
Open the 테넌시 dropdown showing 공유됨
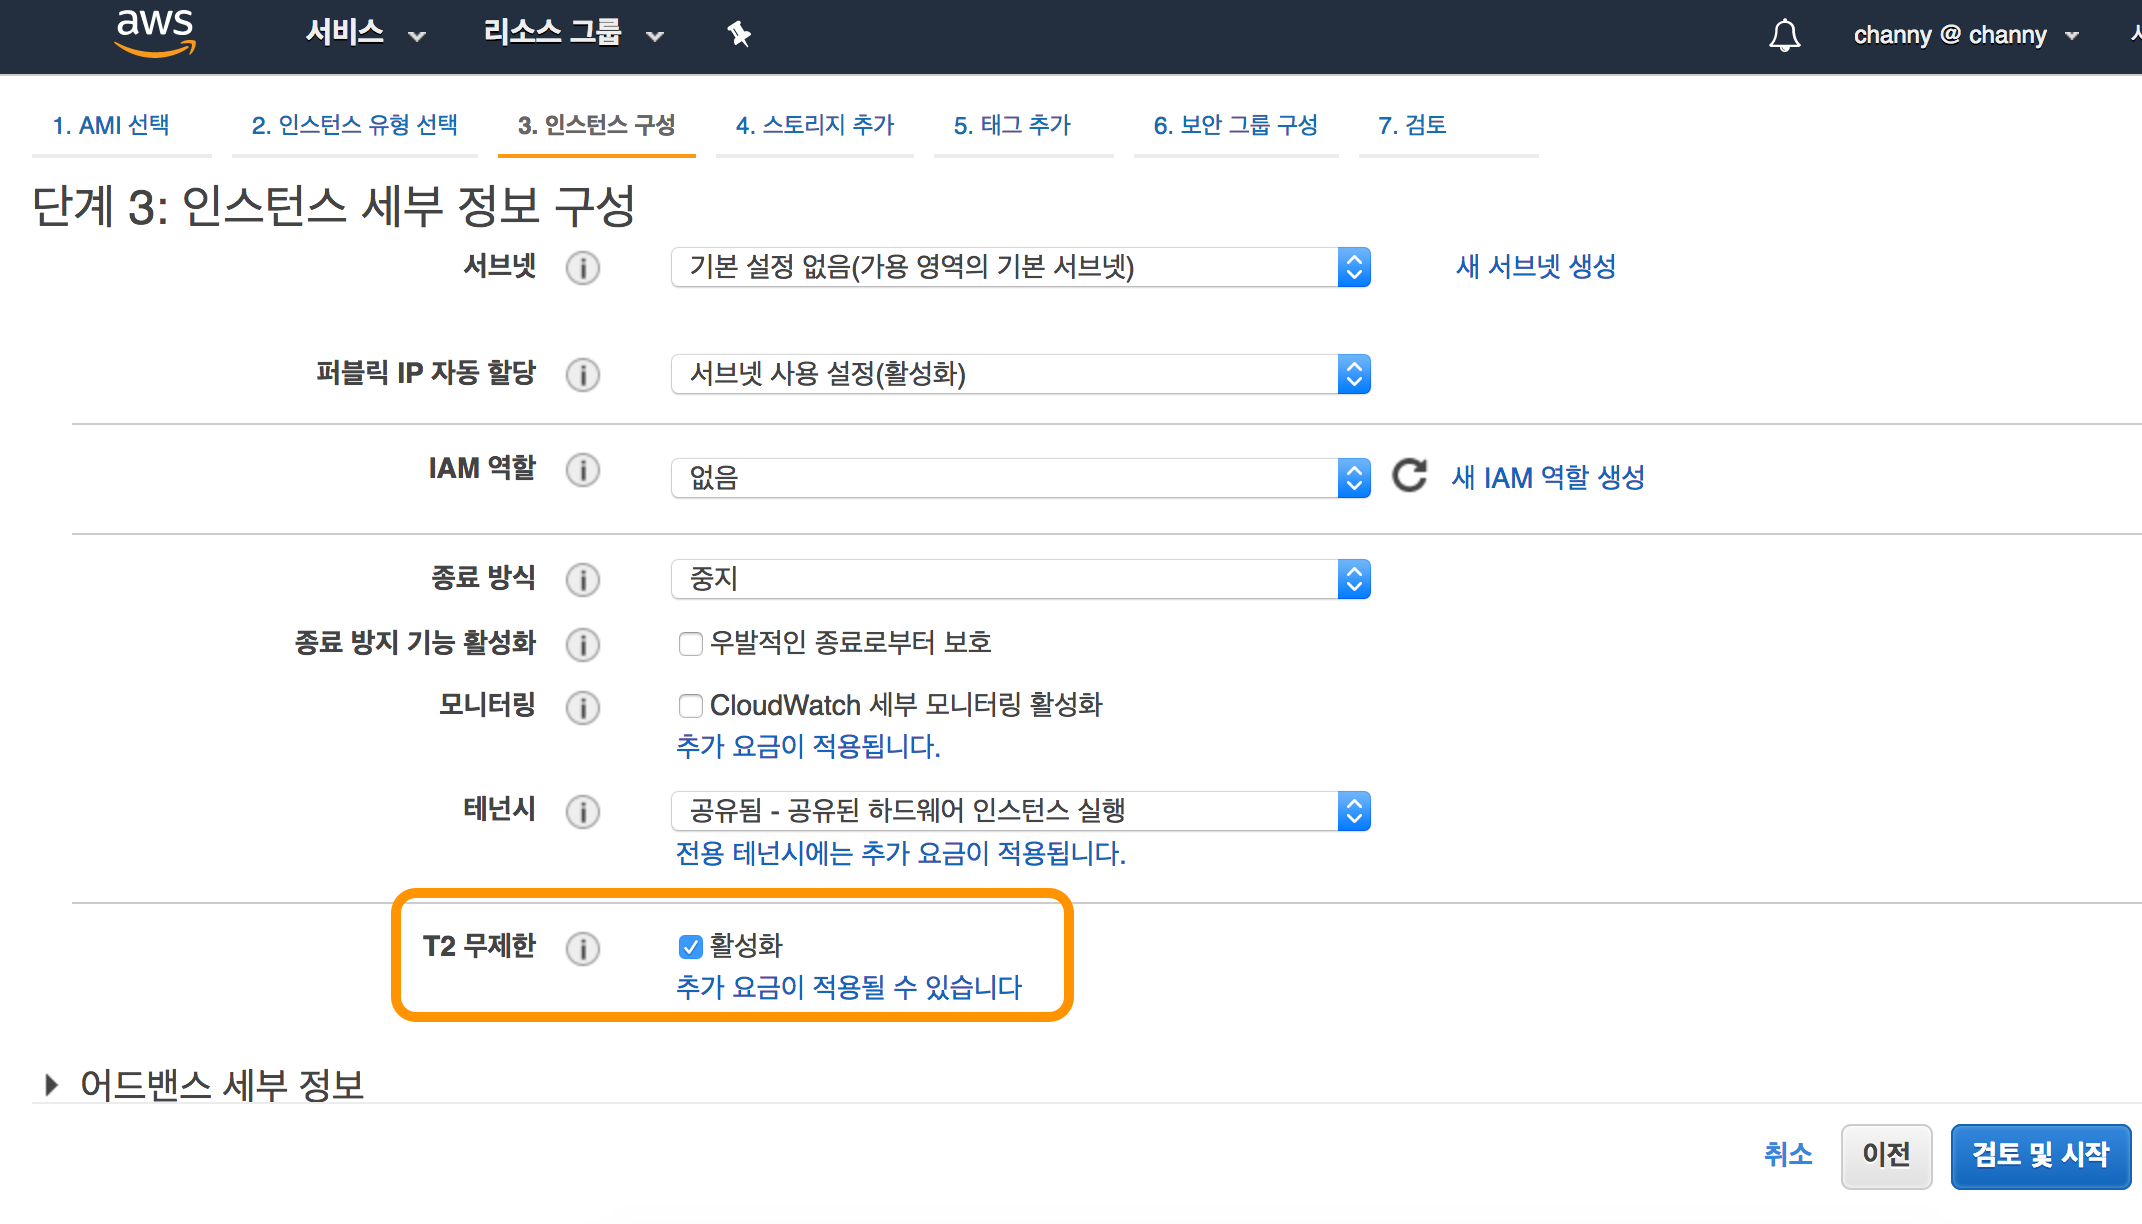1020,811
